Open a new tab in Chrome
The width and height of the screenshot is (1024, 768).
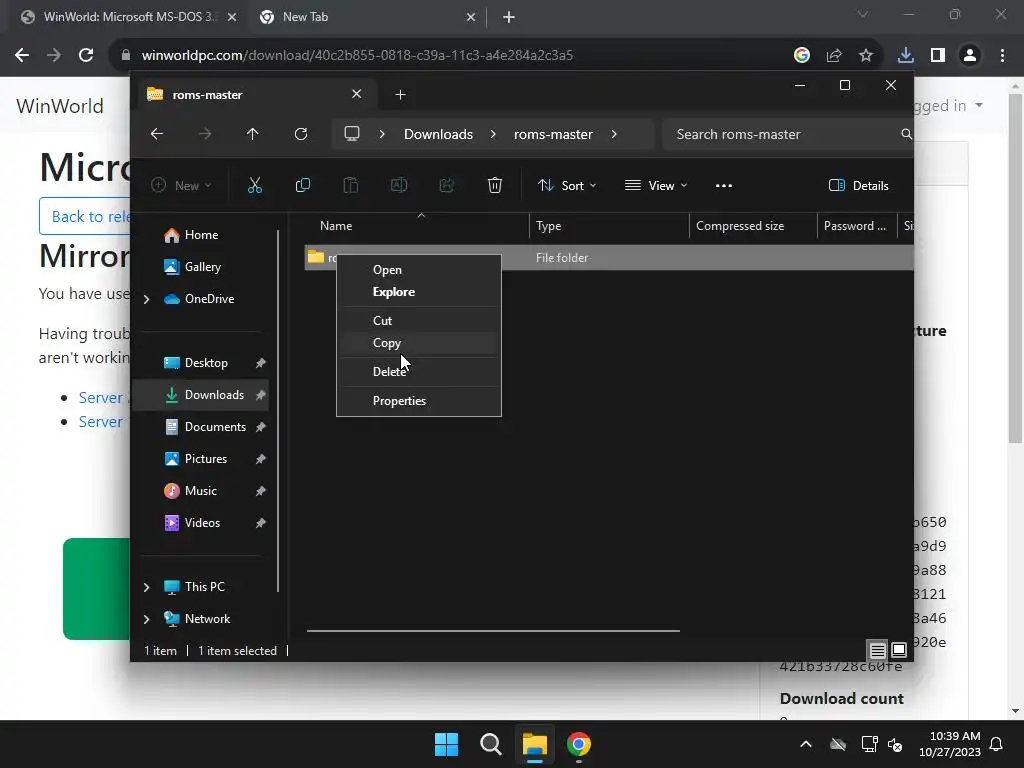pyautogui.click(x=509, y=17)
